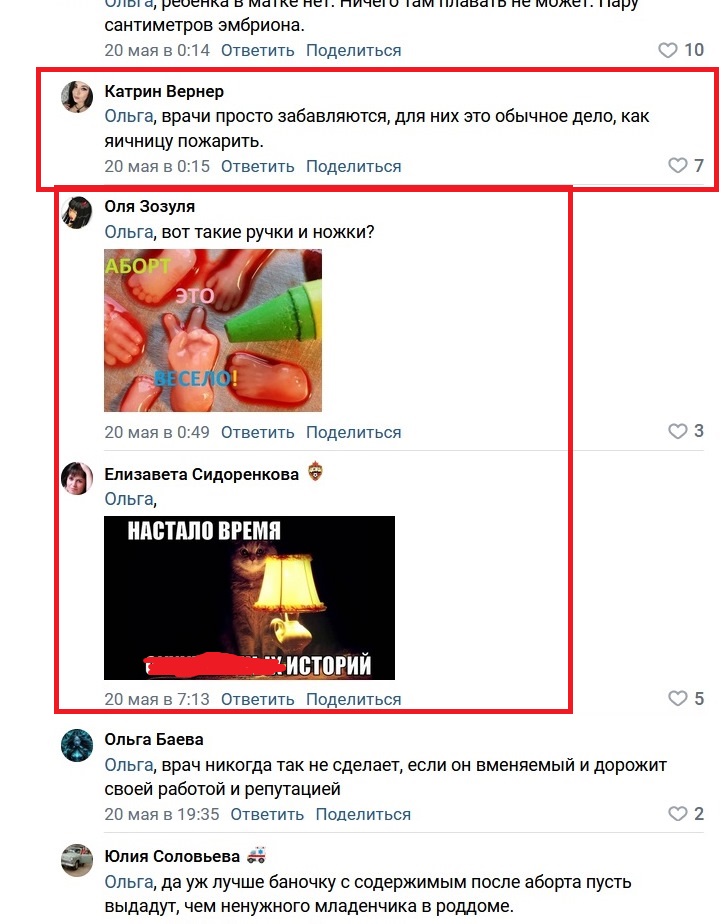Like Катрин Вернер's comment with heart
The image size is (728, 924).
677,166
